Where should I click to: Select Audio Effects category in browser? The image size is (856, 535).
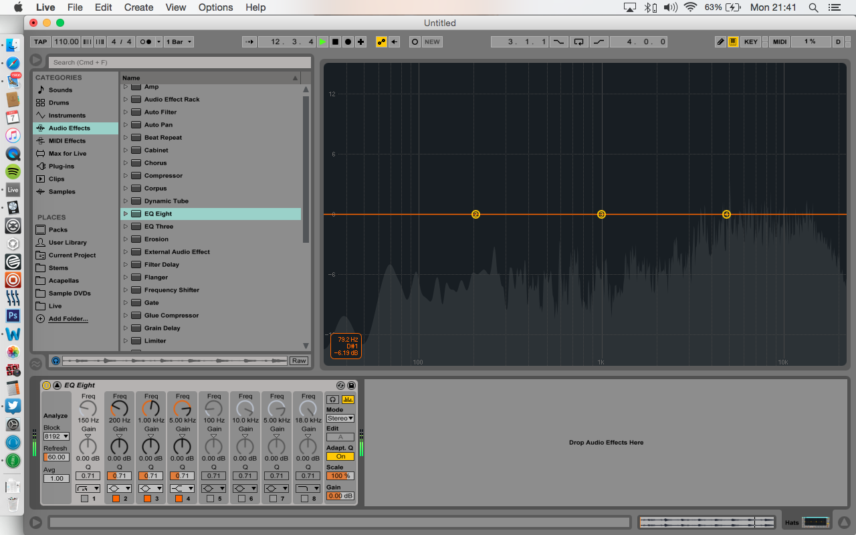pos(75,128)
